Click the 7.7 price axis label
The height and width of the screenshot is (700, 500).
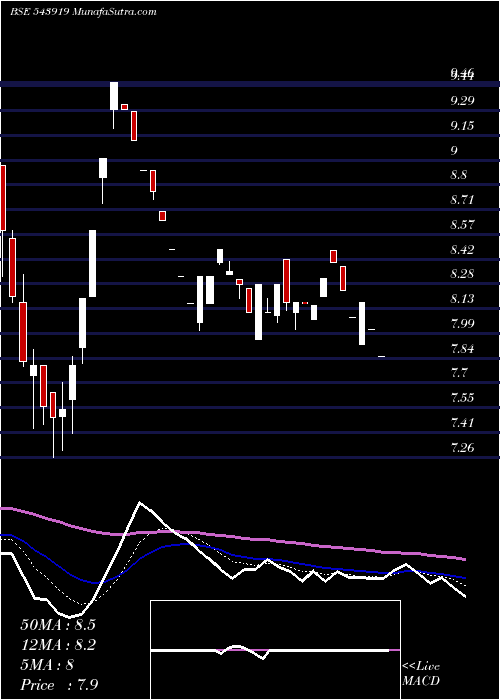pyautogui.click(x=458, y=373)
